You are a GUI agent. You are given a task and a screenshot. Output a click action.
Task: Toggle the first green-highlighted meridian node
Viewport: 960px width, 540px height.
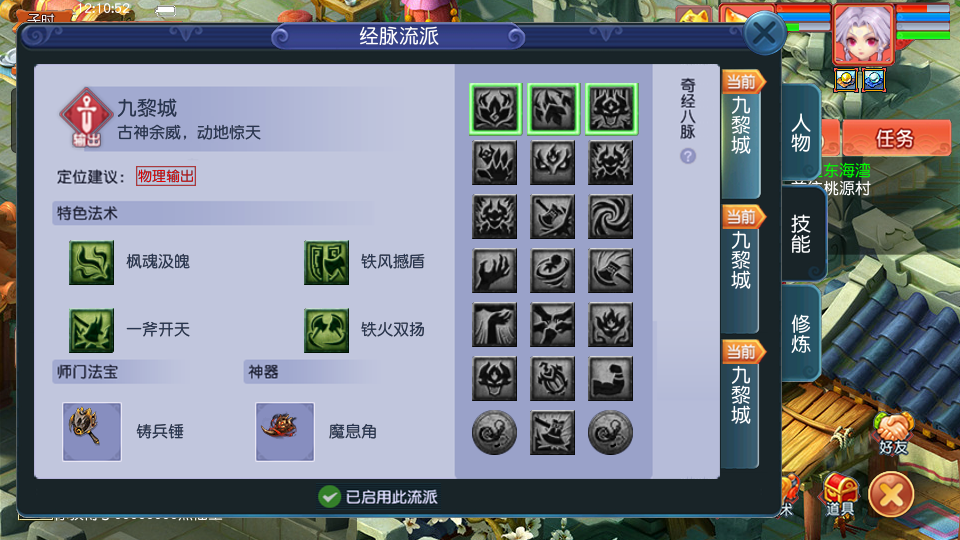pyautogui.click(x=495, y=109)
